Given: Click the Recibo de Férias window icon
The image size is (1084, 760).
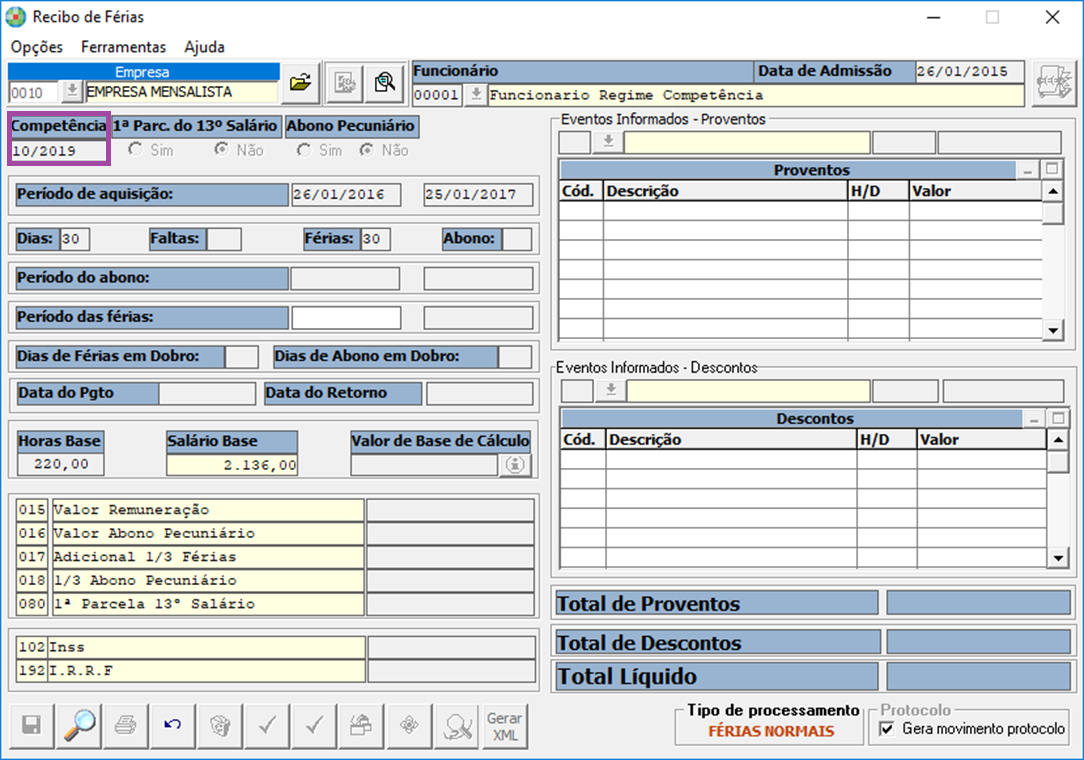Looking at the screenshot, I should (x=16, y=17).
